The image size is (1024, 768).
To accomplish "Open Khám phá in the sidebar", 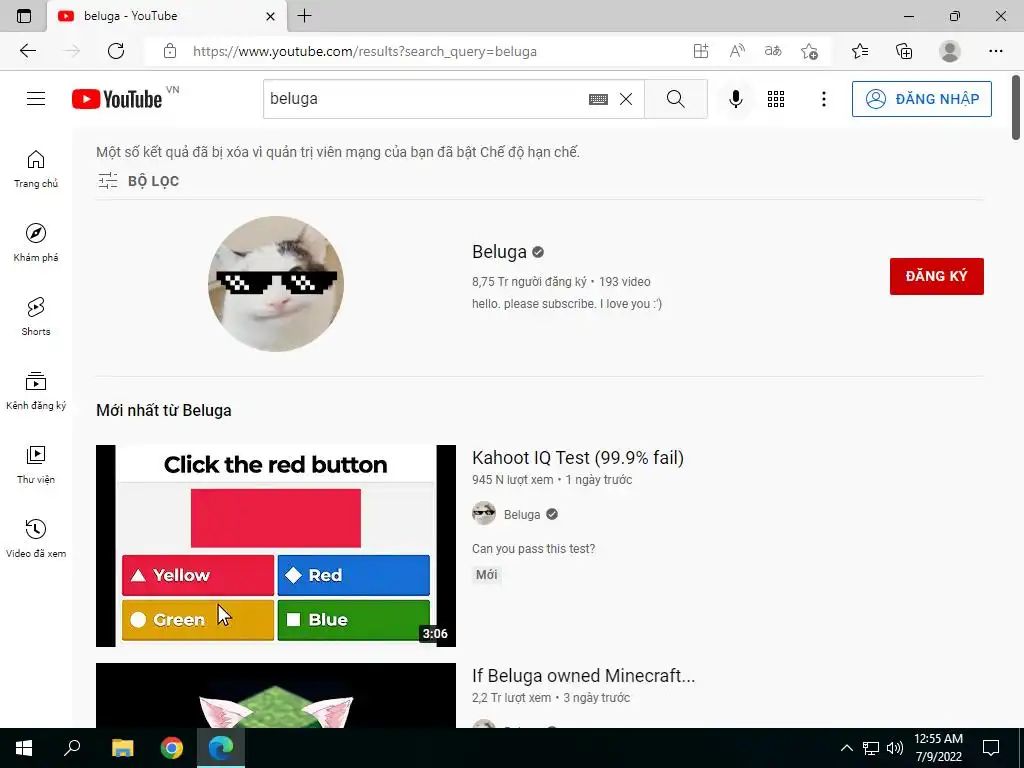I will [x=36, y=243].
